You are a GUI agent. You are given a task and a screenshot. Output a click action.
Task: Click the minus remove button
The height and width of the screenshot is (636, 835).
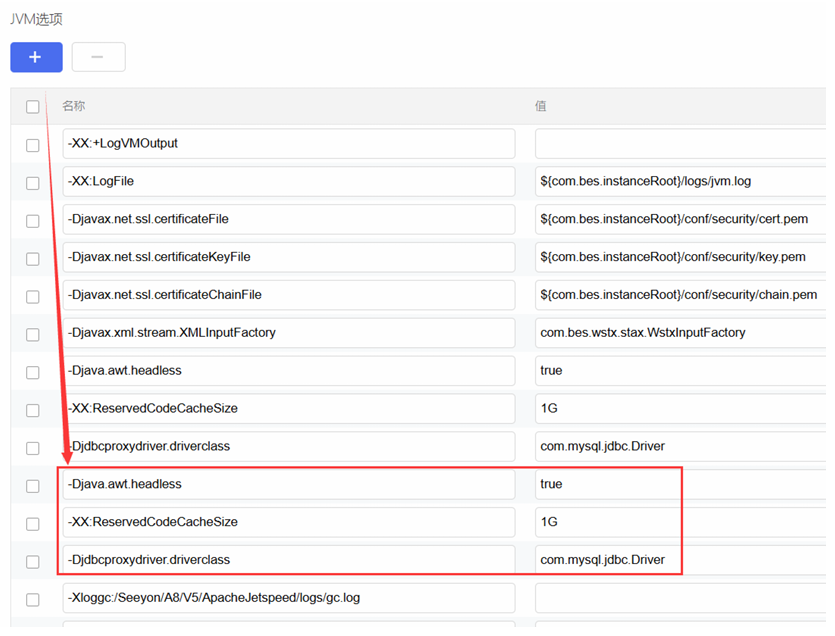point(98,57)
